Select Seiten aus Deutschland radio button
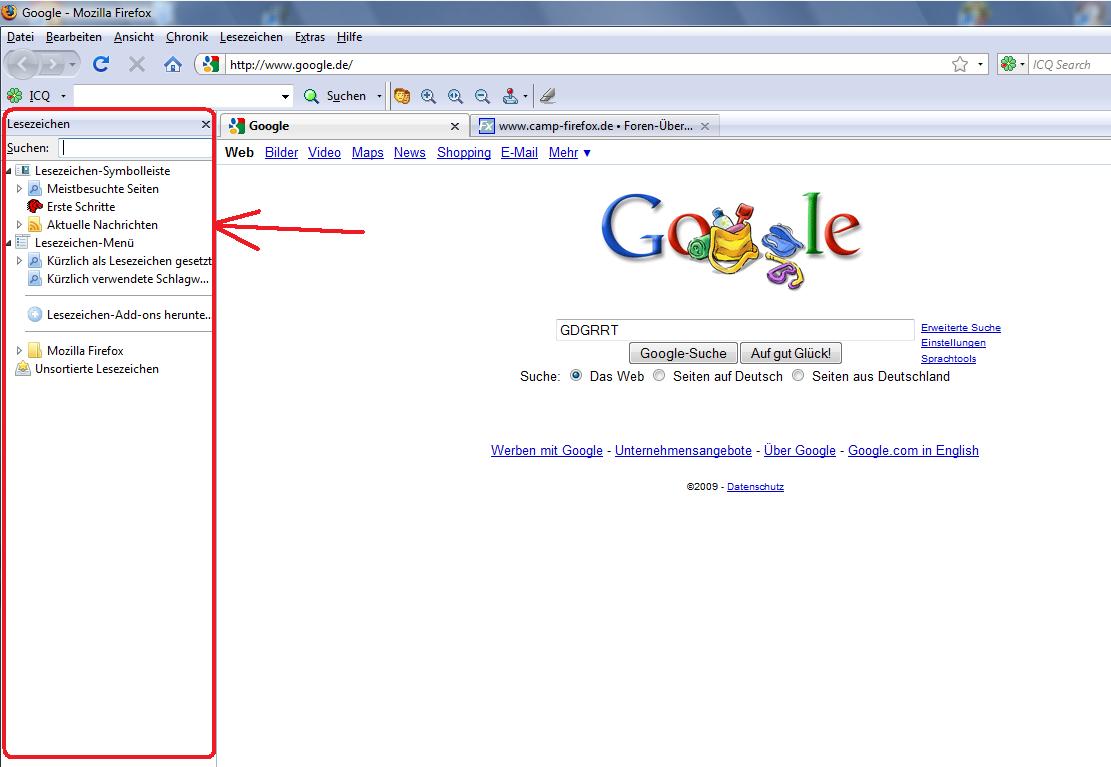Viewport: 1111px width, 767px height. click(798, 375)
